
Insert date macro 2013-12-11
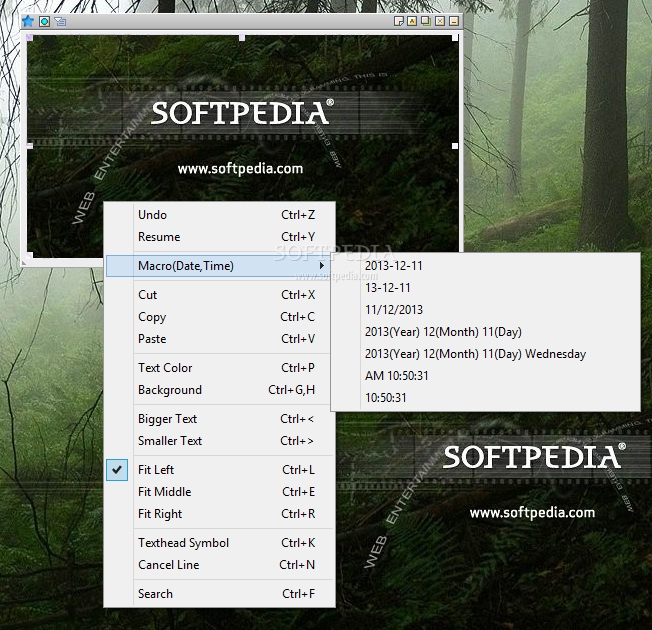point(485,266)
